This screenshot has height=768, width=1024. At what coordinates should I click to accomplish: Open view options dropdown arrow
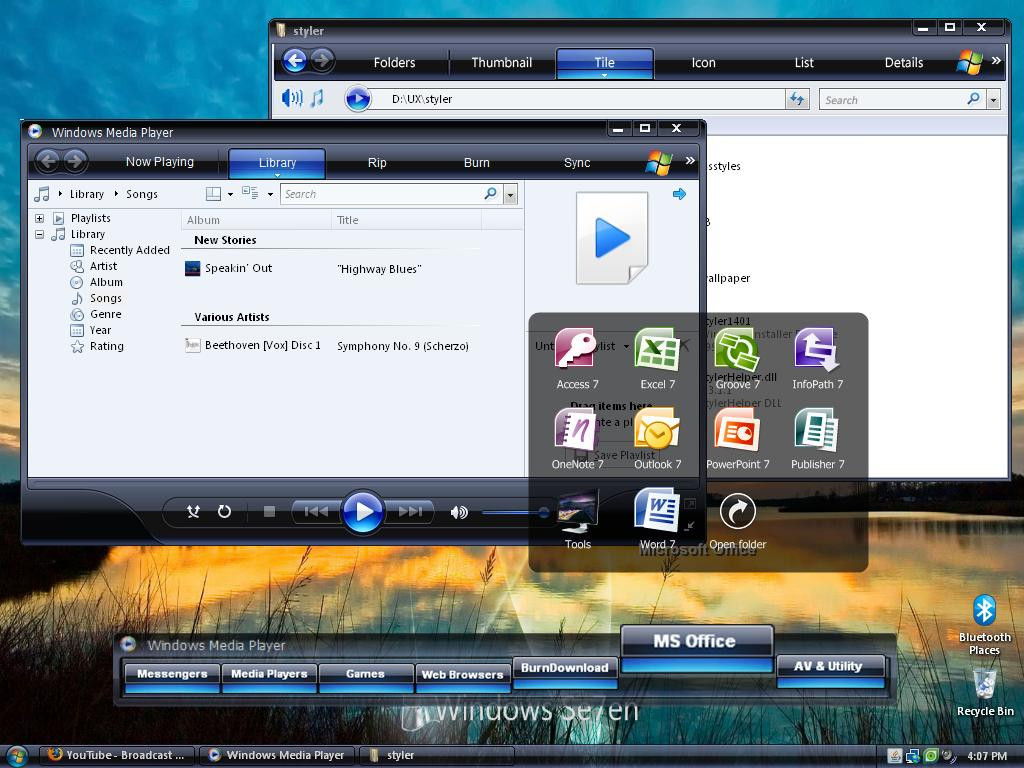[x=270, y=194]
